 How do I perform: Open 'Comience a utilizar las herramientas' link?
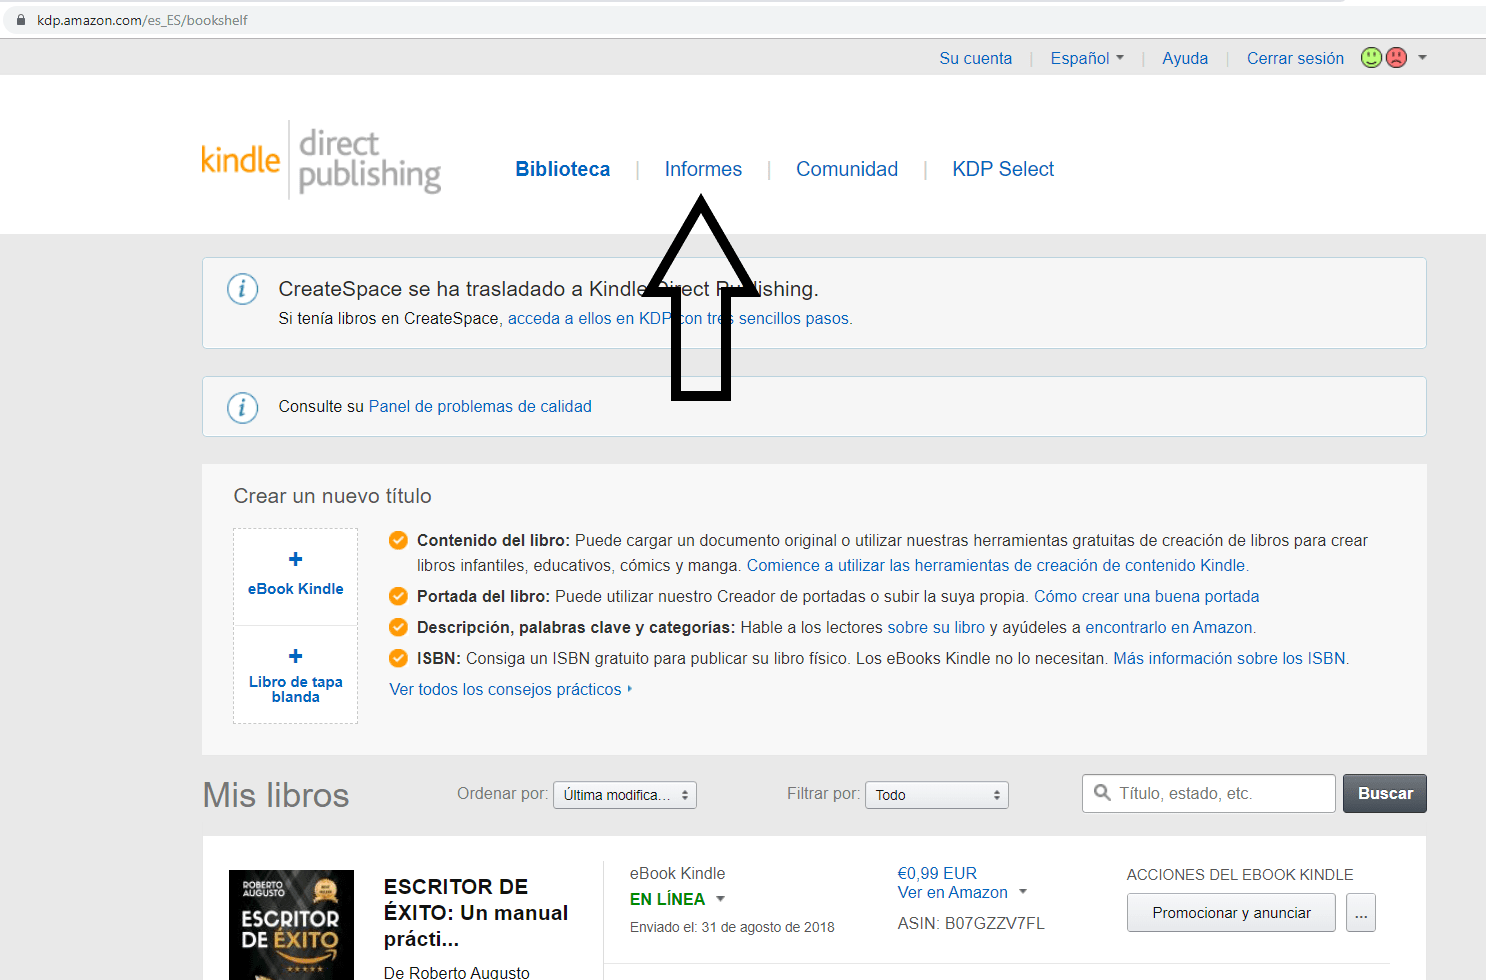tap(997, 565)
